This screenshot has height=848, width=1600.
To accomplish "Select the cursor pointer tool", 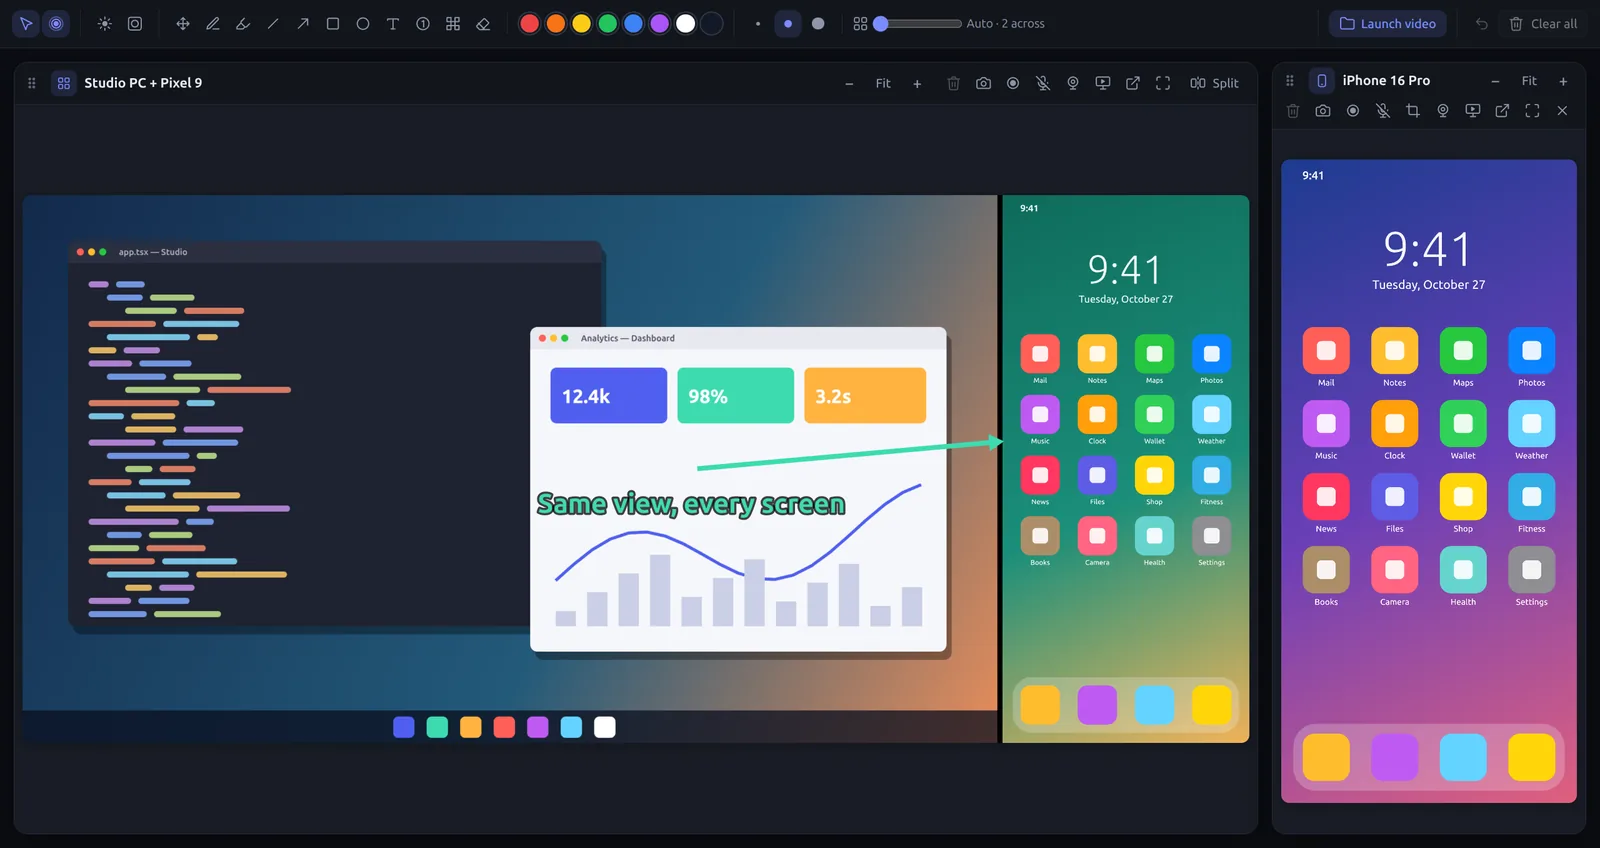I will 27,24.
